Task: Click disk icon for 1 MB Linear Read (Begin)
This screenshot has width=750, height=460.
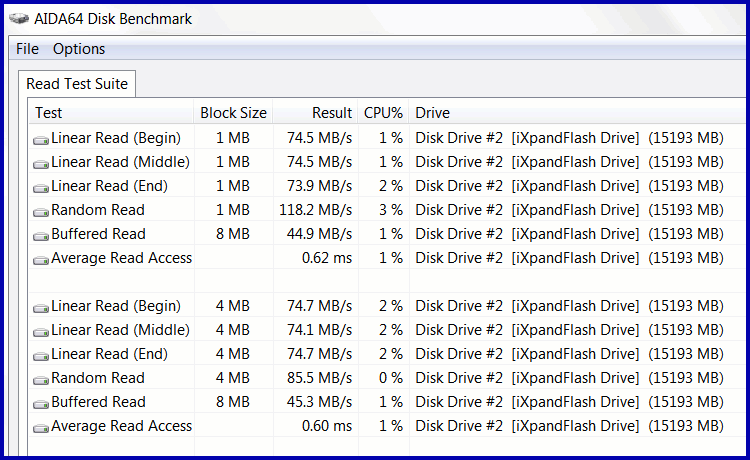Action: pos(41,139)
